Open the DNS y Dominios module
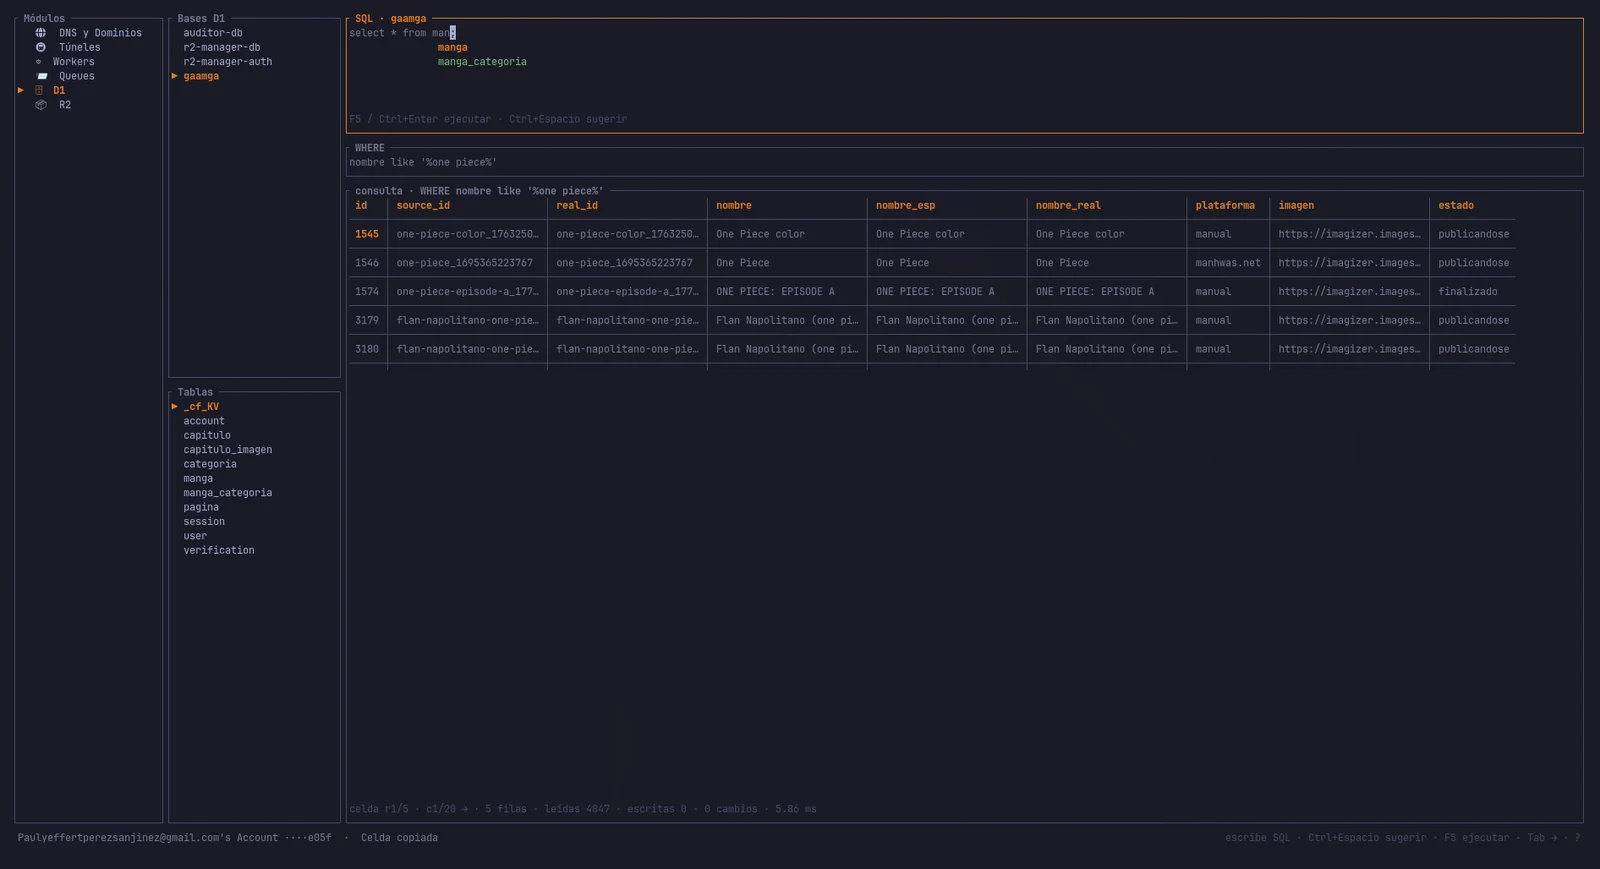The image size is (1600, 869). [x=100, y=33]
